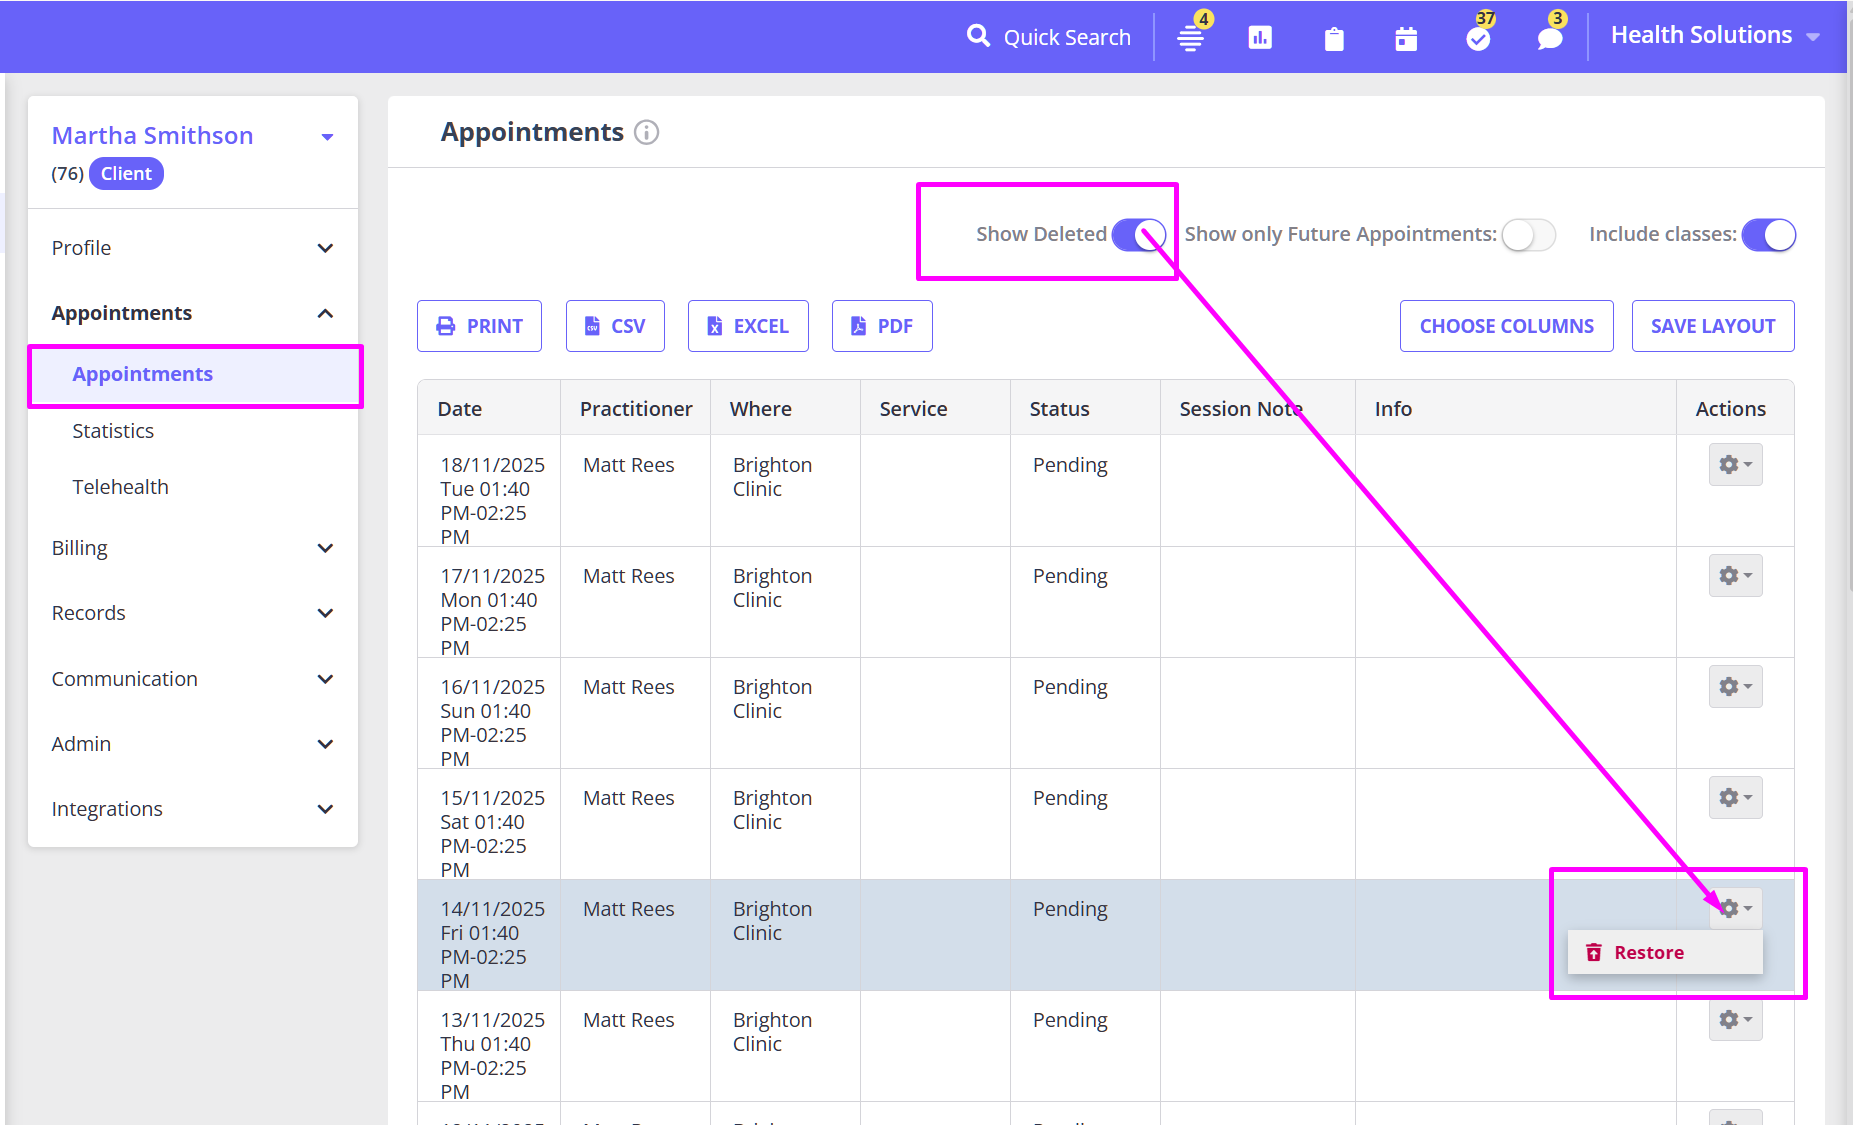Open the waitlist icon with badge 4
The height and width of the screenshot is (1125, 1853).
point(1190,38)
